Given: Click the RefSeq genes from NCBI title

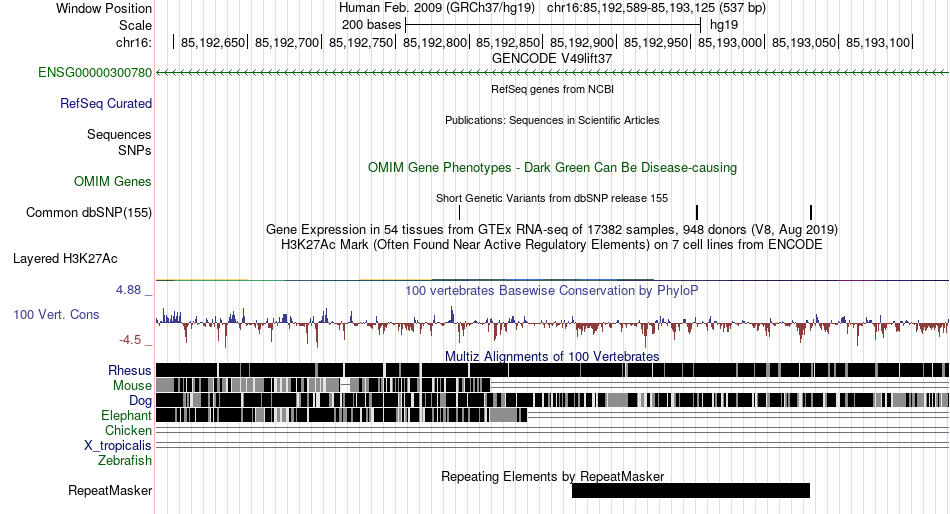Looking at the screenshot, I should pos(552,89).
